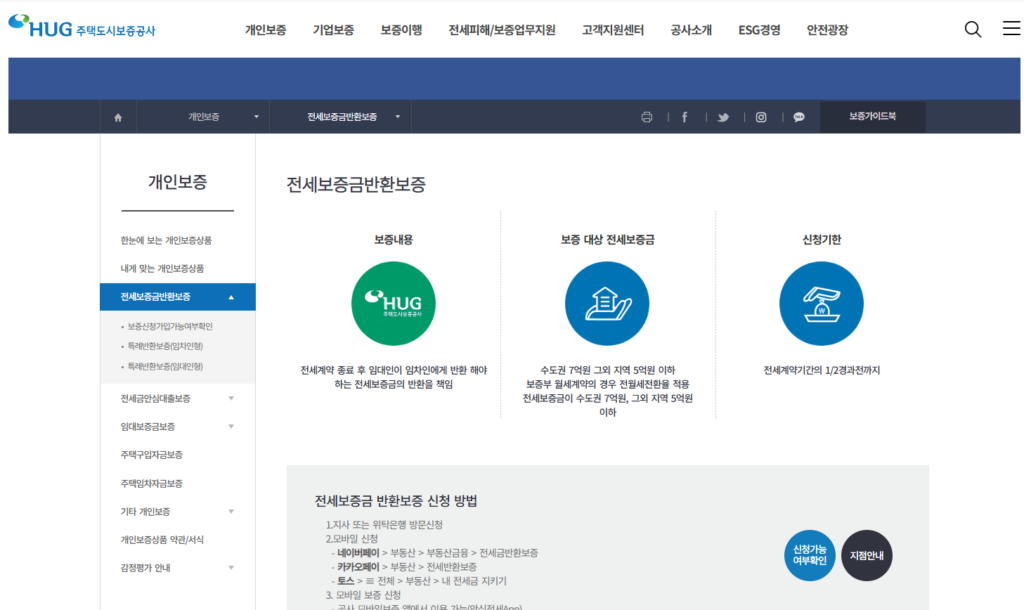Image resolution: width=1024 pixels, height=610 pixels.
Task: Click the 보증가이드북 button
Action: (872, 117)
